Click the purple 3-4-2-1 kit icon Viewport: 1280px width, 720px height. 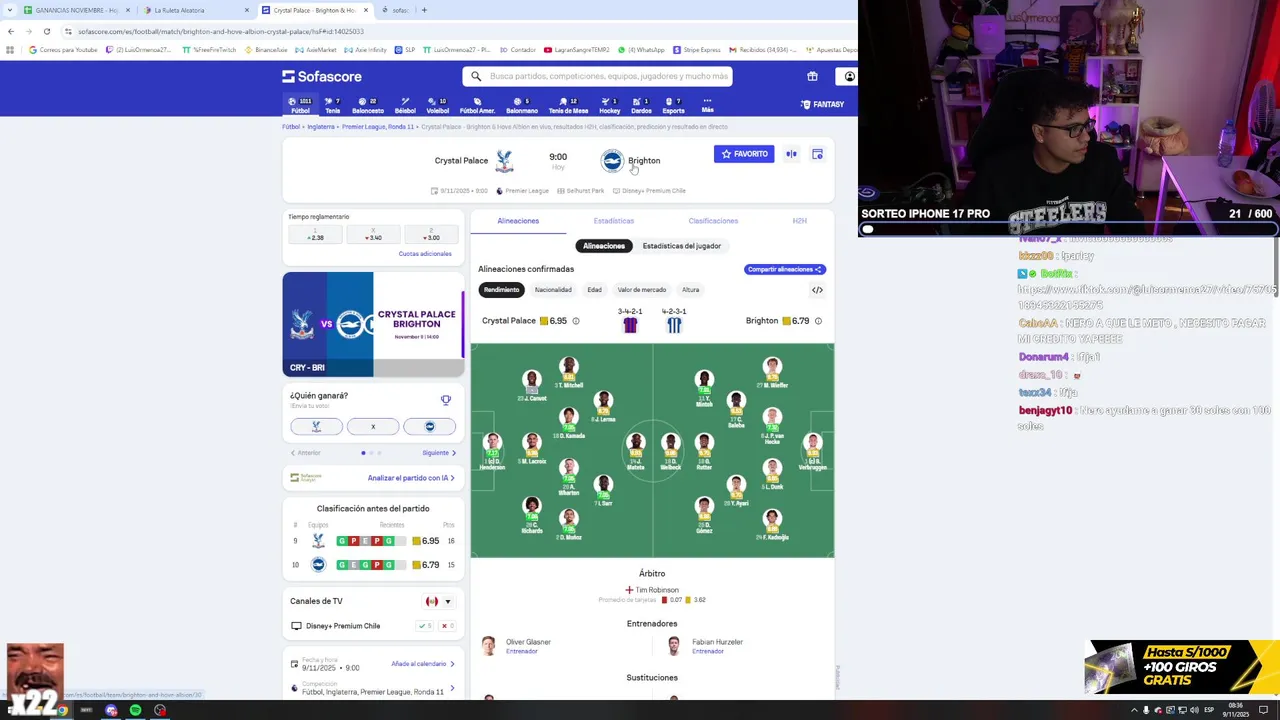click(x=630, y=325)
